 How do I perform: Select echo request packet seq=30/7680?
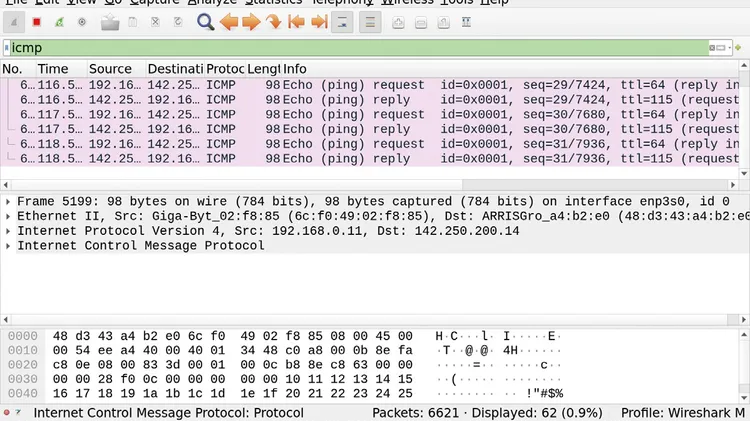[370, 114]
